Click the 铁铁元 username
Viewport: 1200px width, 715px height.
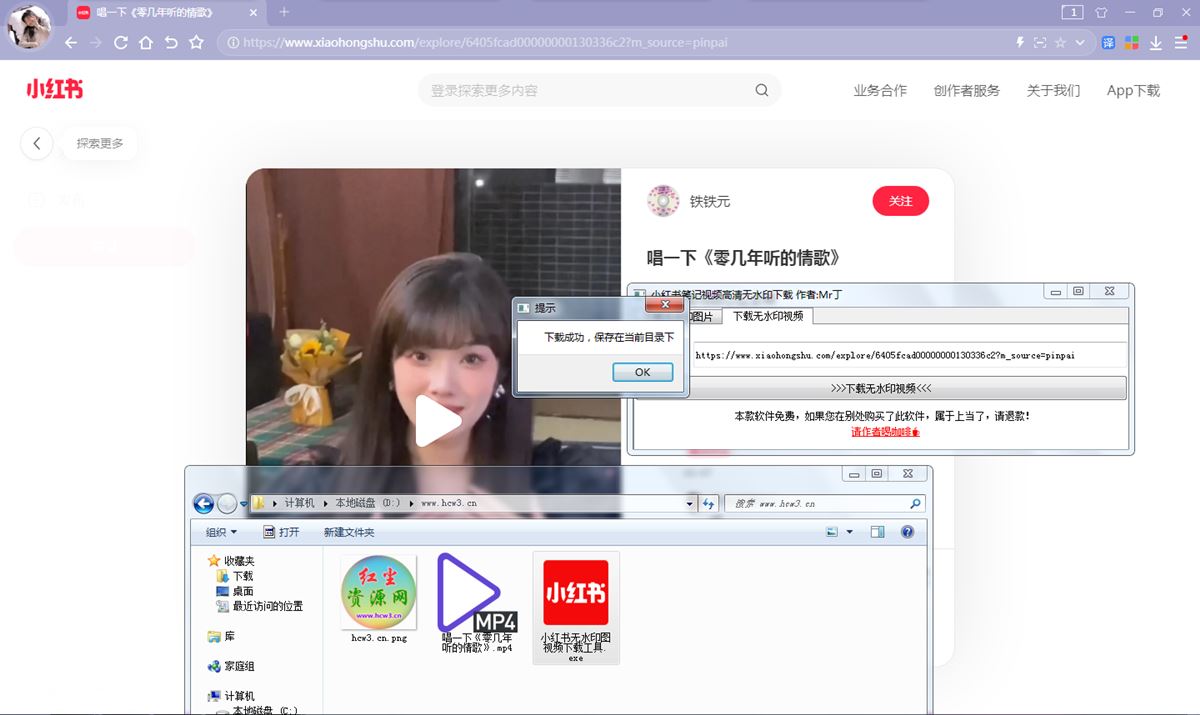(x=710, y=201)
